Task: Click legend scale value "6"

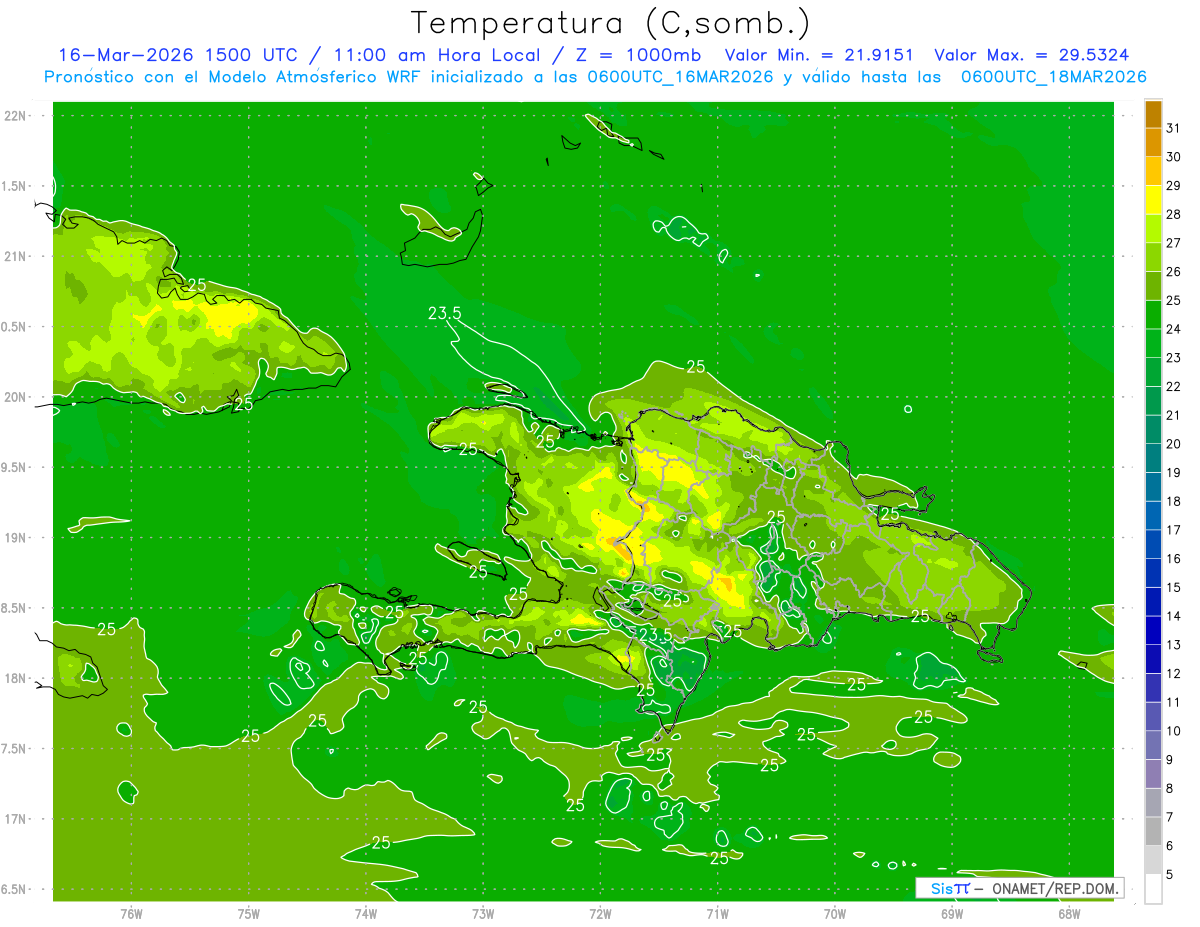Action: tap(1171, 846)
